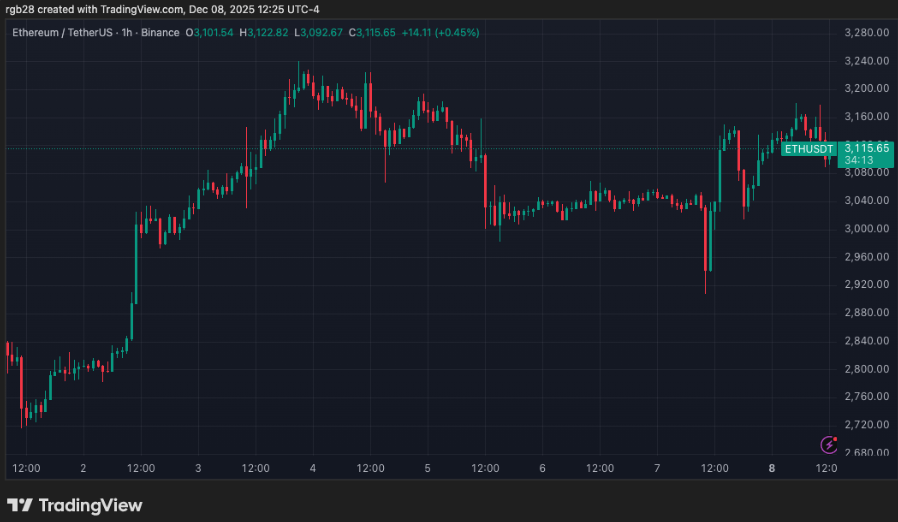Click the countdown timer 34:13
The width and height of the screenshot is (898, 522).
pos(858,160)
